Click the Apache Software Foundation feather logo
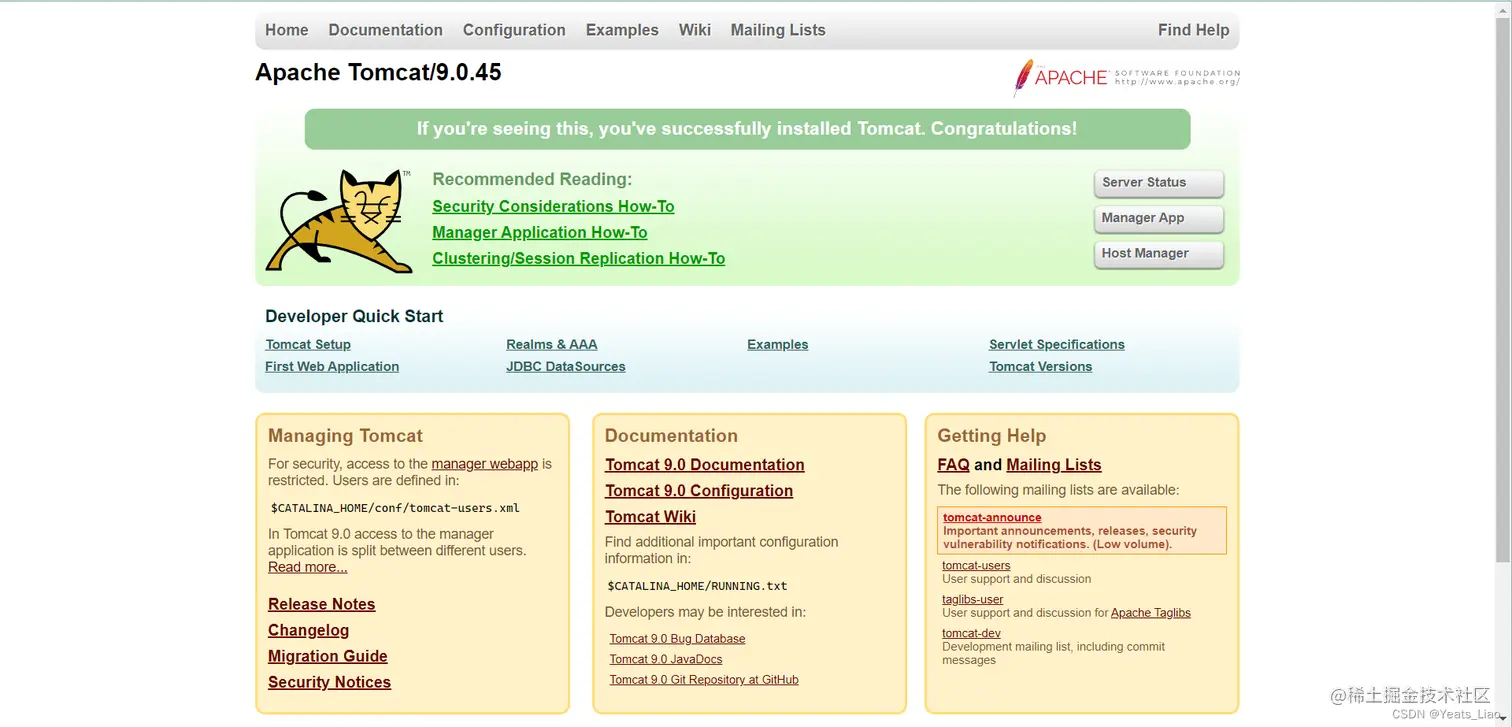1512x727 pixels. [1126, 77]
